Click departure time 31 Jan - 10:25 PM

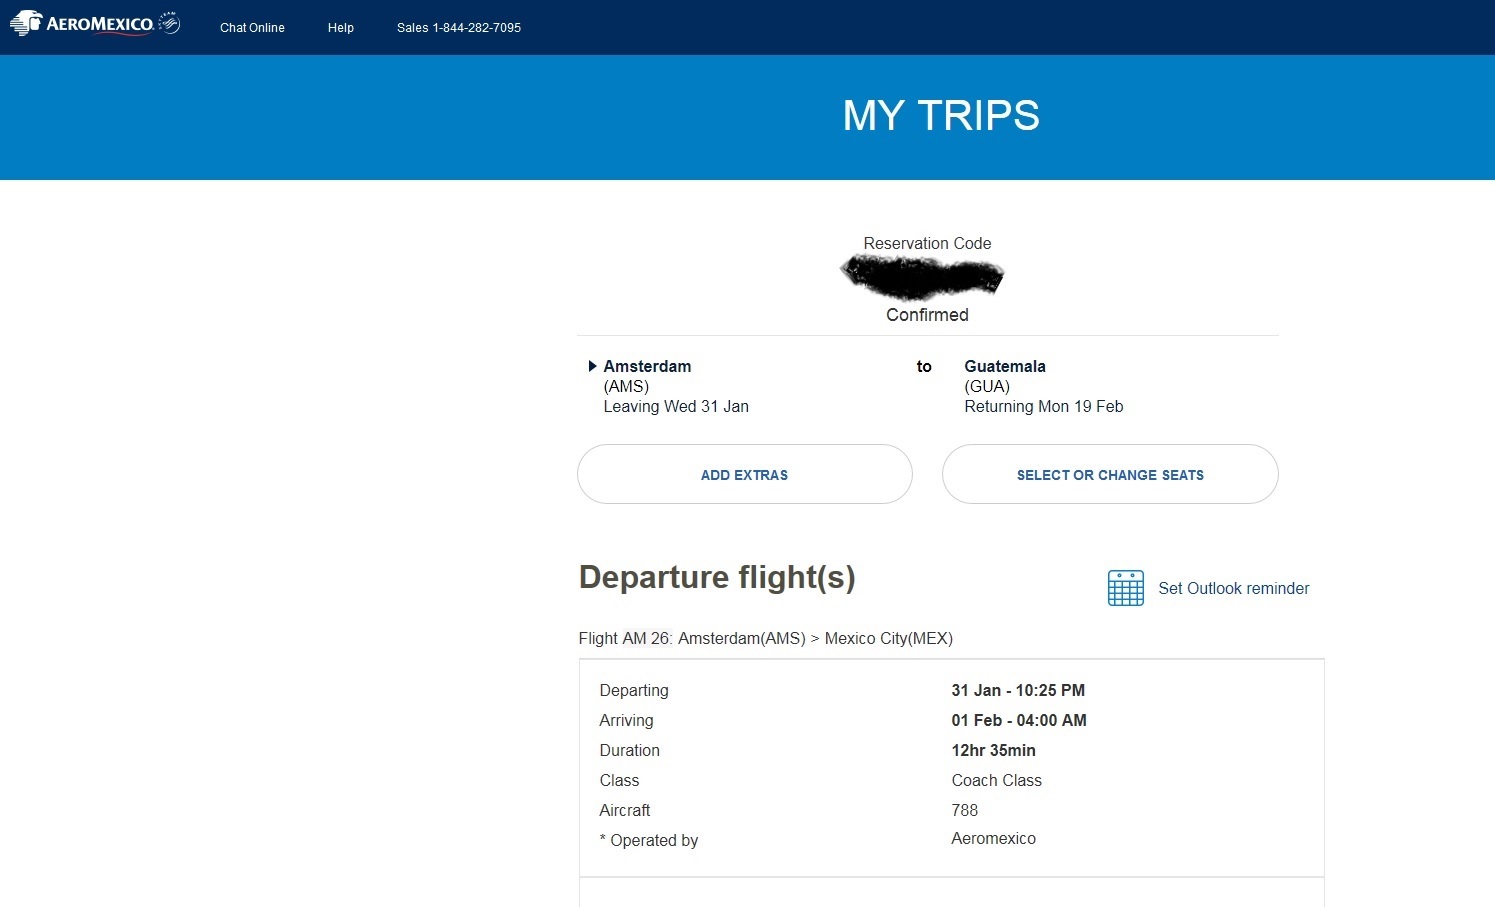click(x=1018, y=690)
